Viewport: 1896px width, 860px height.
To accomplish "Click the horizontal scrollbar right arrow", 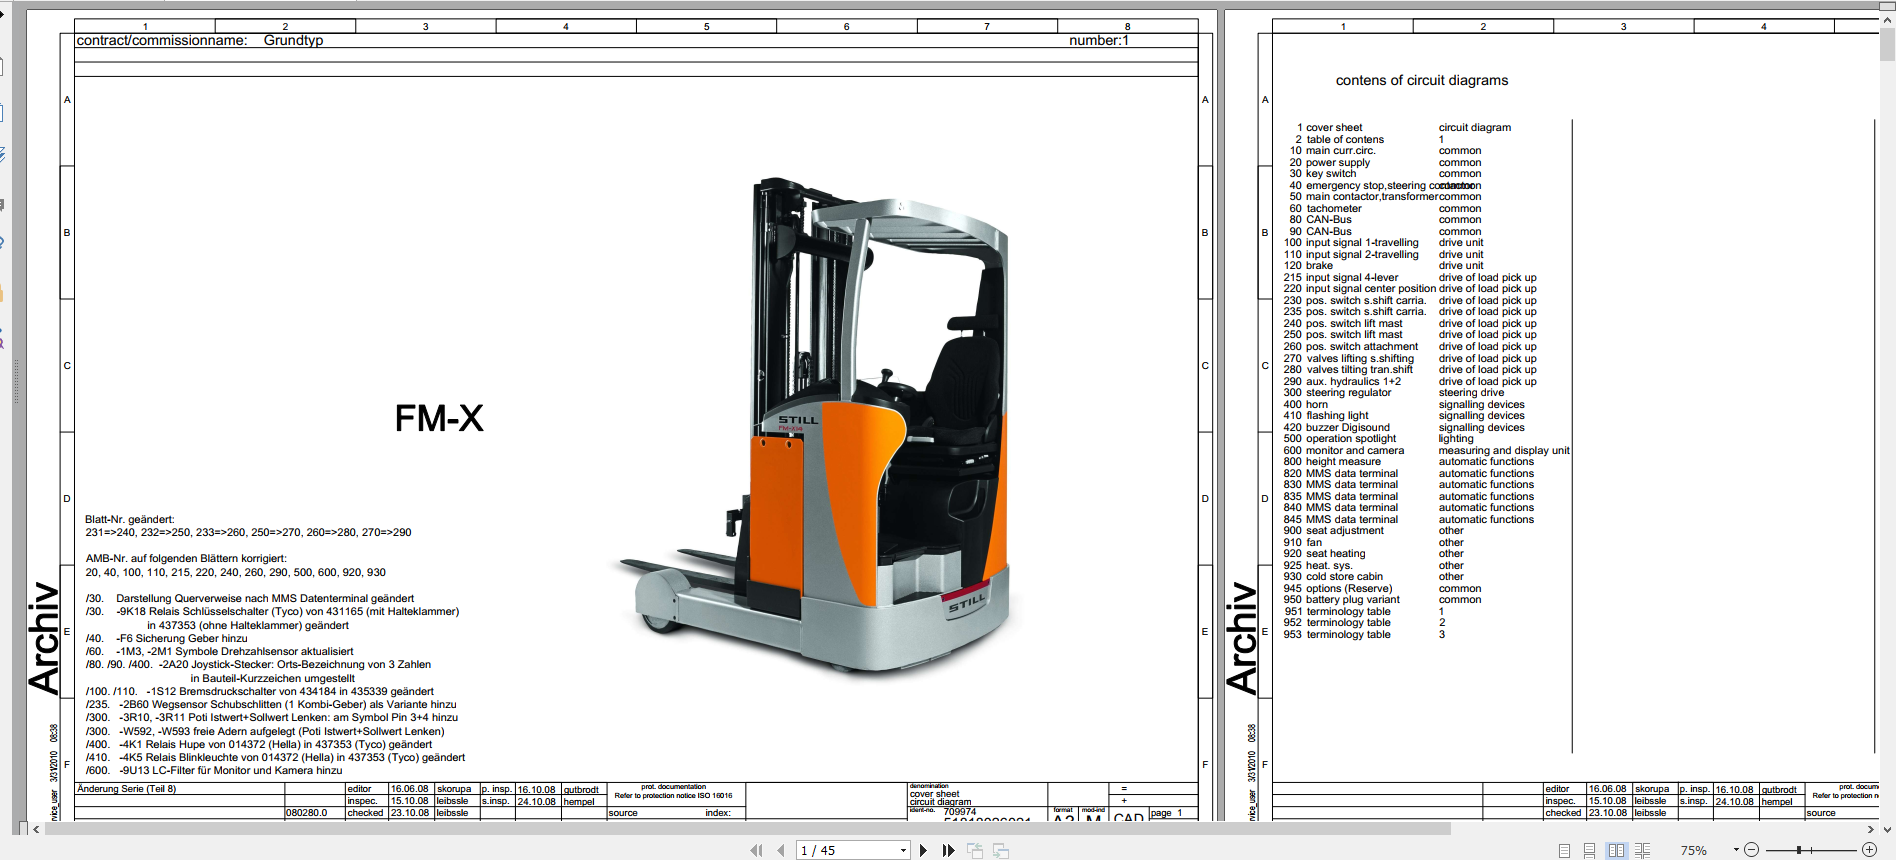I will [x=1871, y=829].
